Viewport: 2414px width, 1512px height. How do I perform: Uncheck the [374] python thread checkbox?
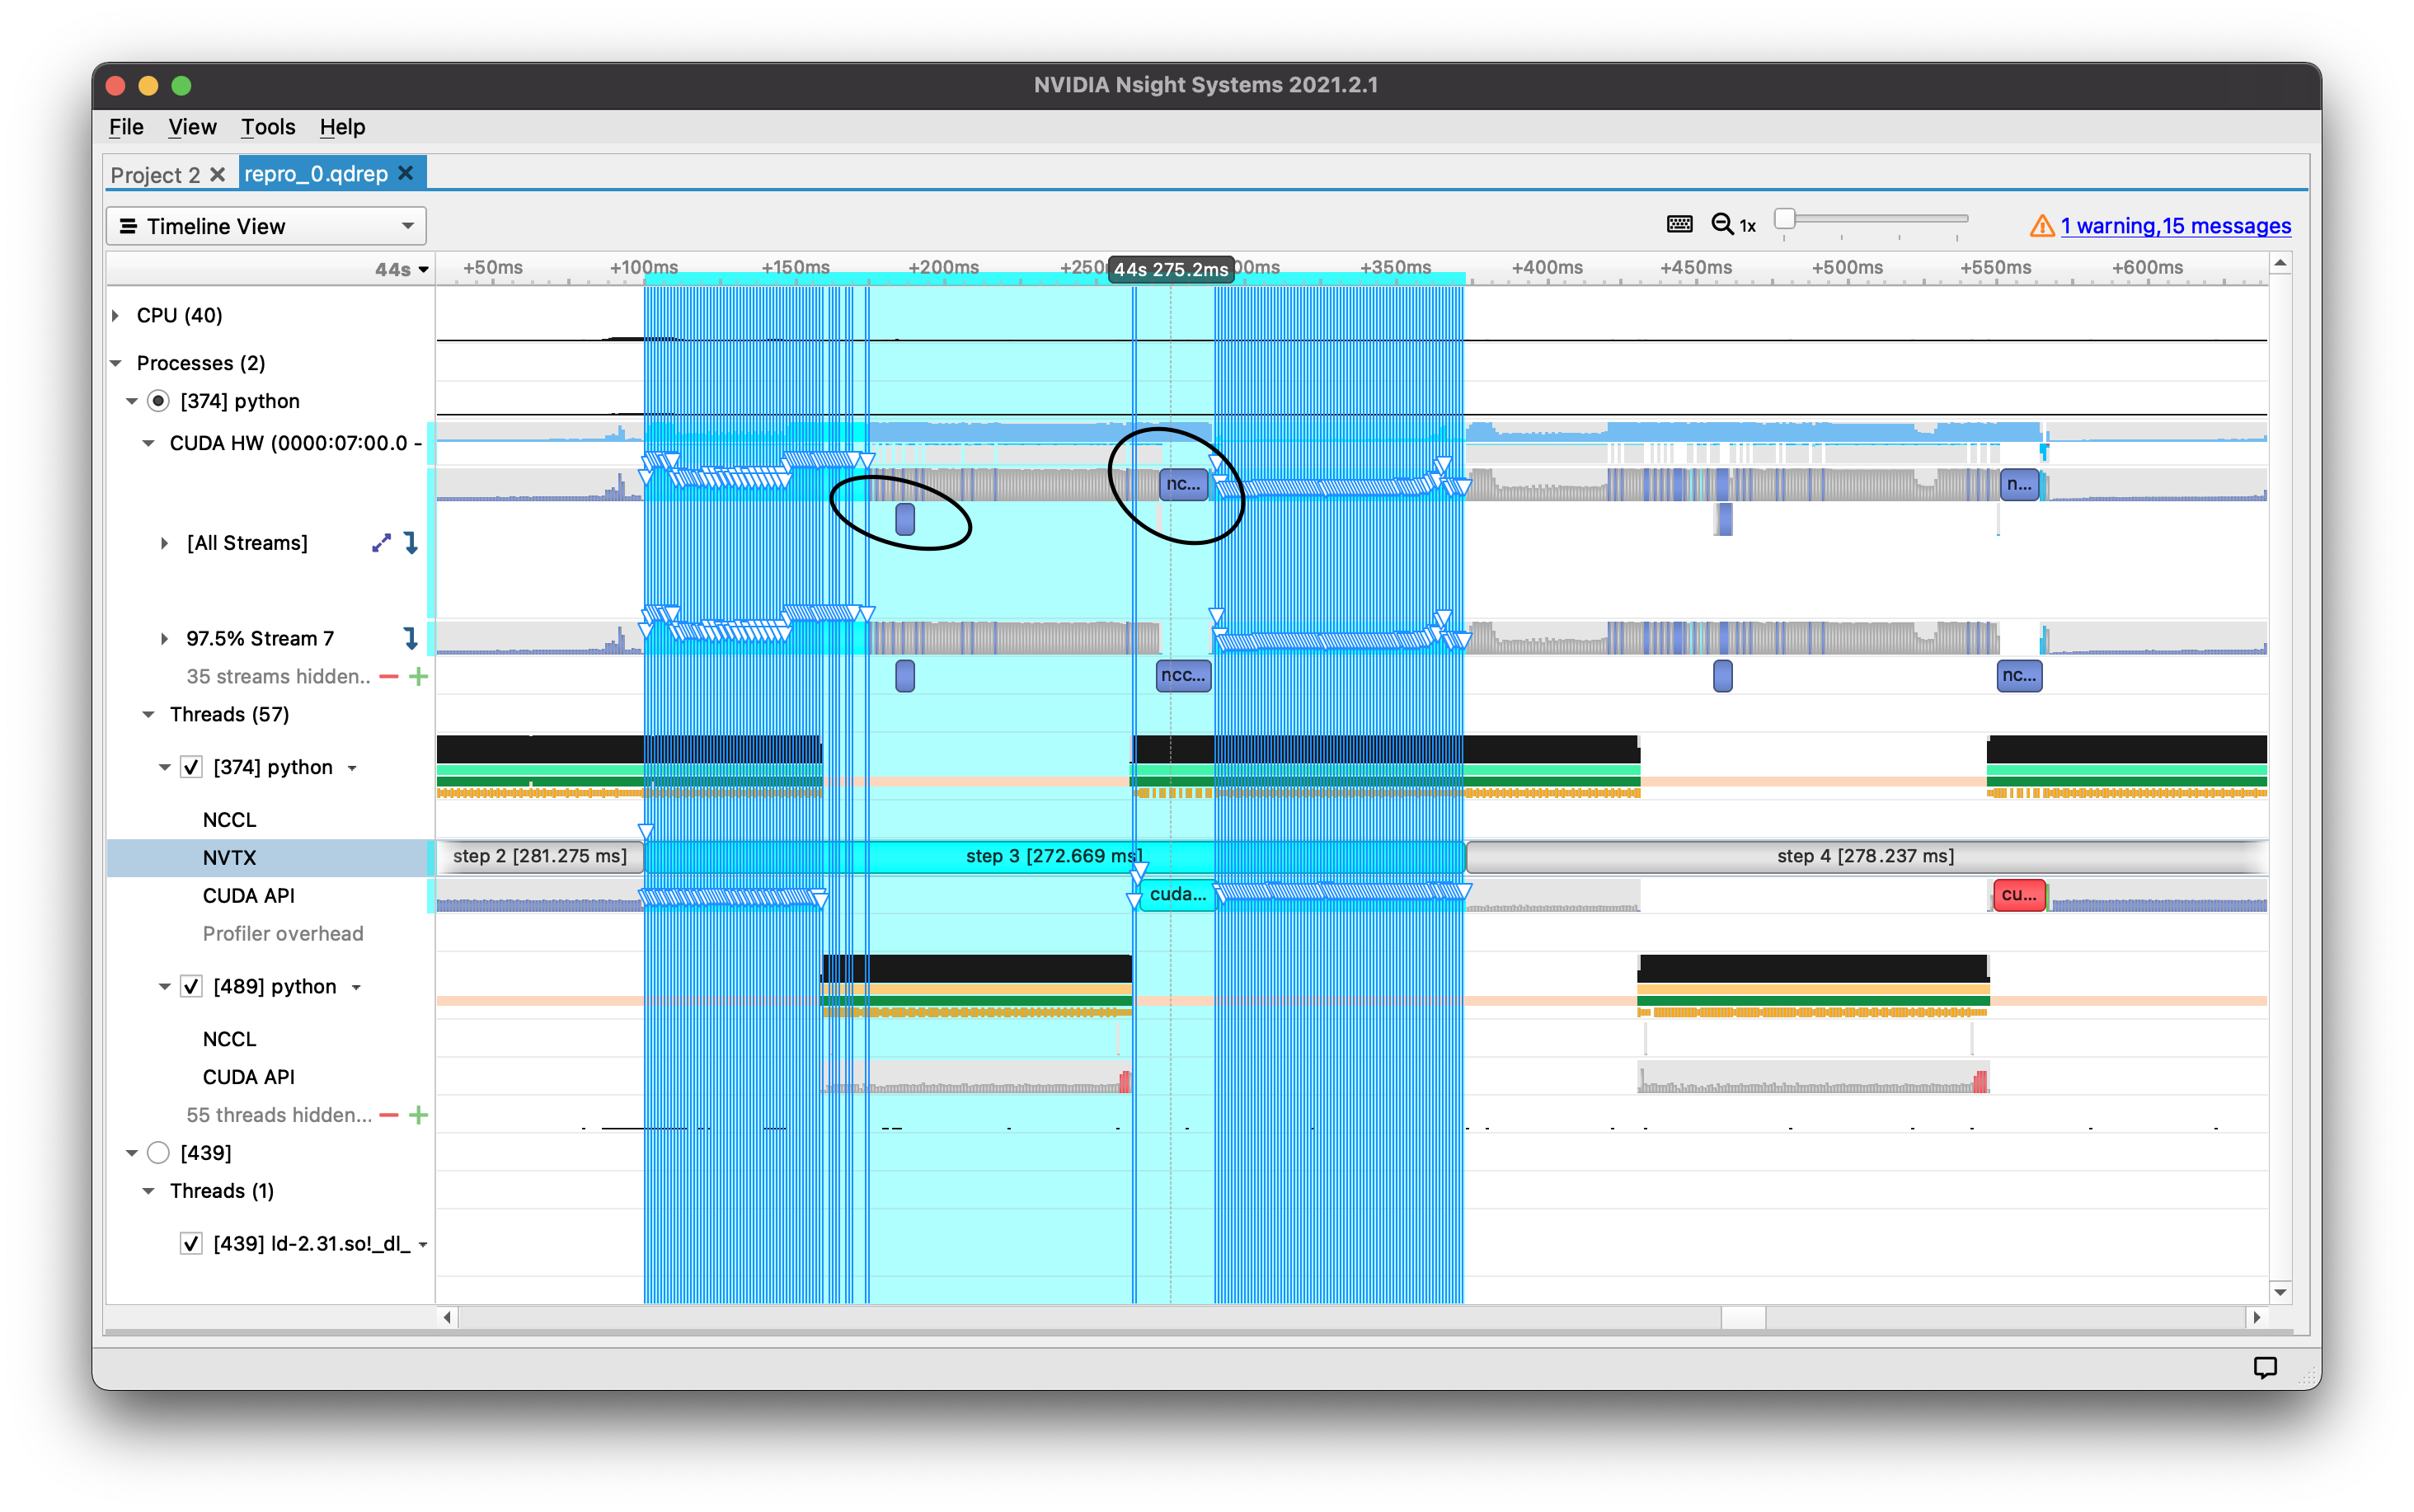pos(191,767)
